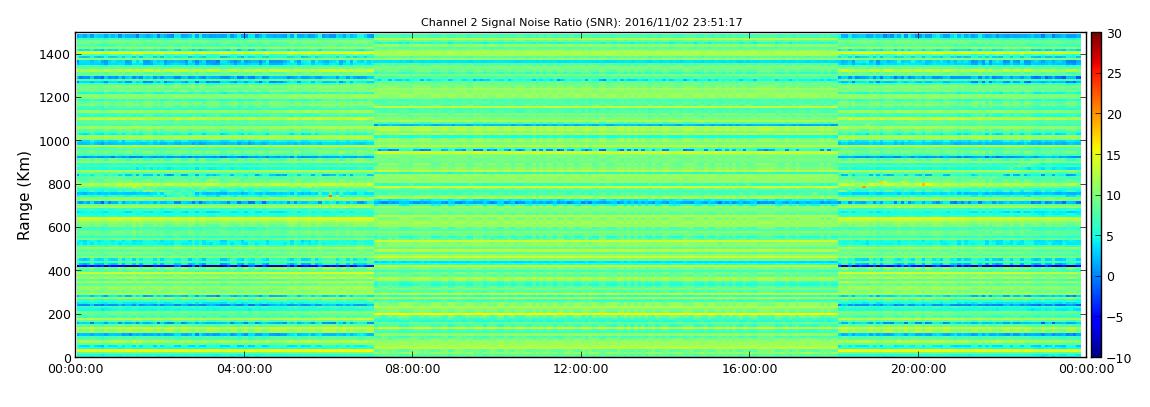1150x407 pixels.
Task: Click the x-axis tick label '08:00:00'
Action: 412,369
